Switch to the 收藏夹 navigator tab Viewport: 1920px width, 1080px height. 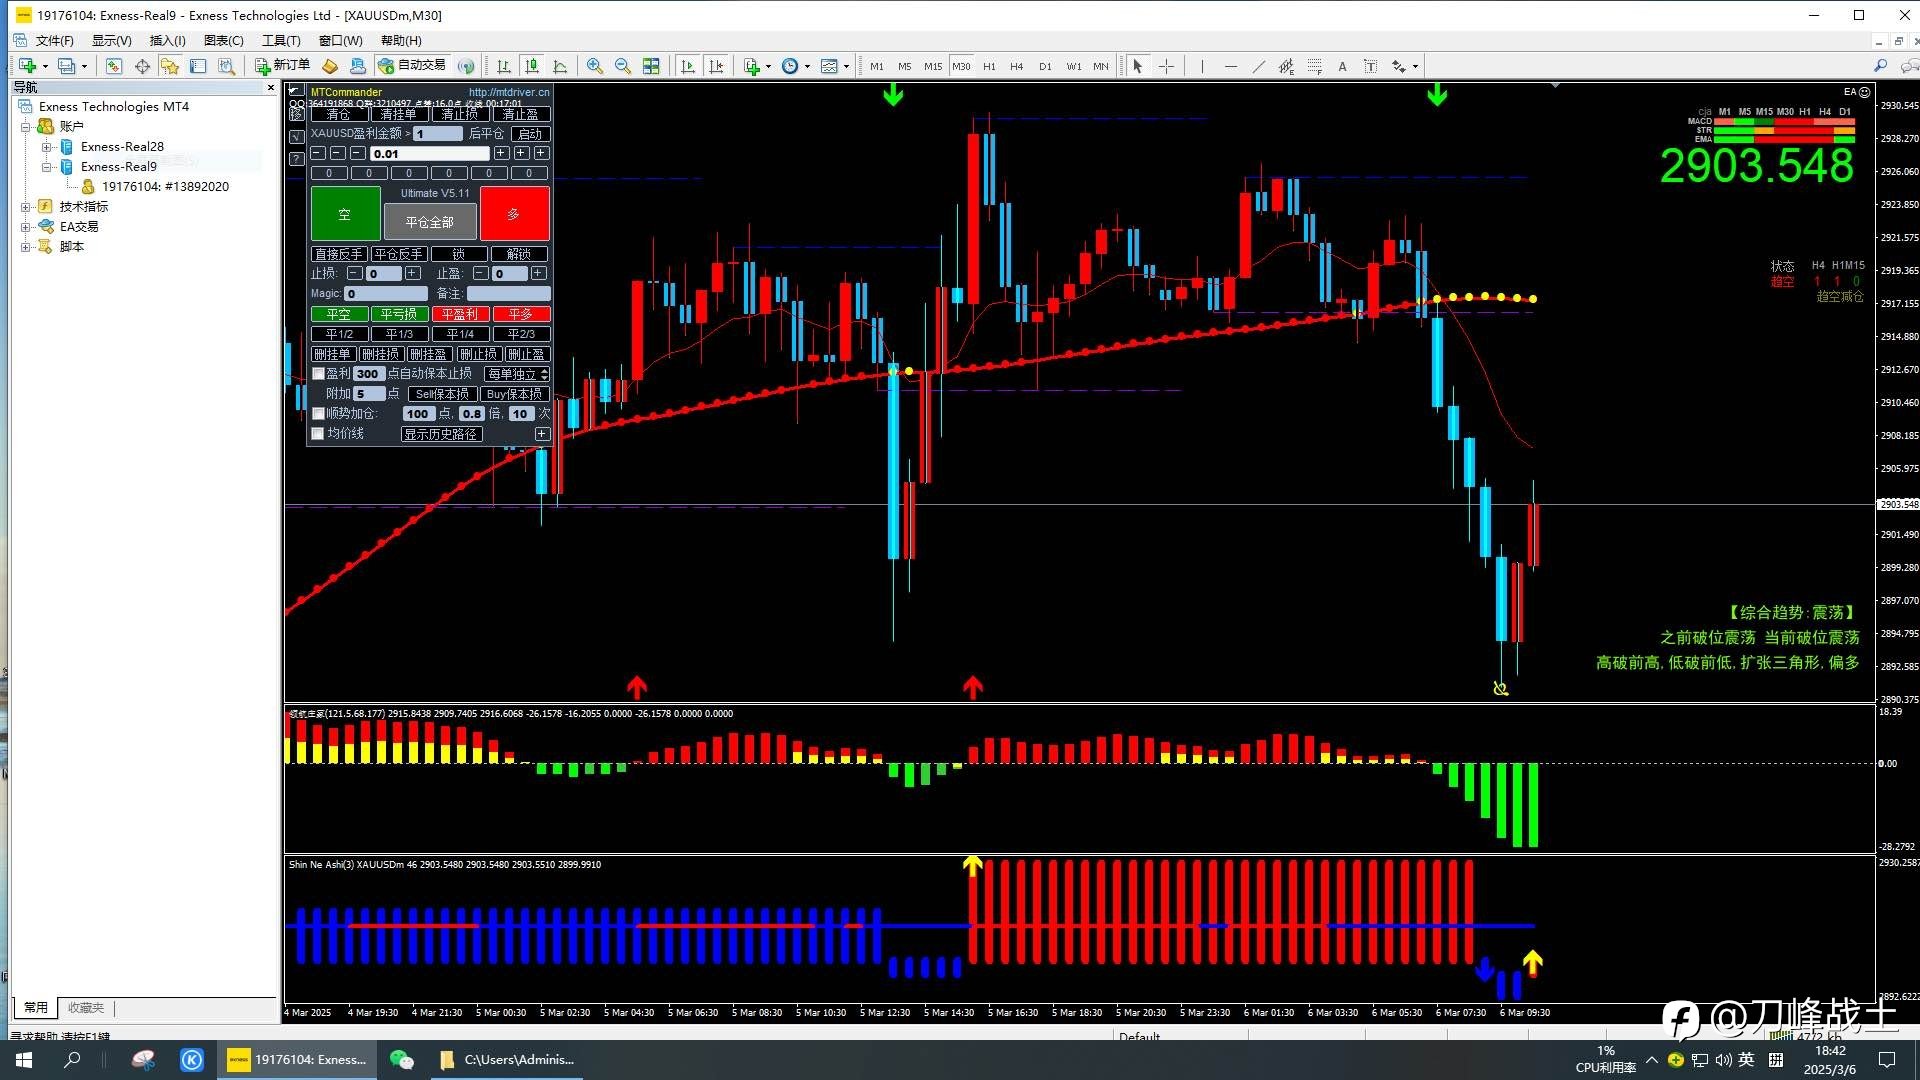pos(85,1008)
